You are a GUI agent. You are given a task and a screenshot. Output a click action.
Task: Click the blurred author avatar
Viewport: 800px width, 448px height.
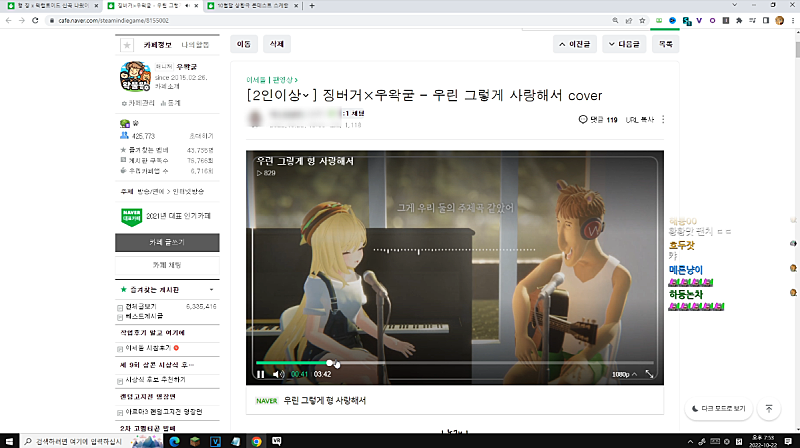tap(255, 118)
